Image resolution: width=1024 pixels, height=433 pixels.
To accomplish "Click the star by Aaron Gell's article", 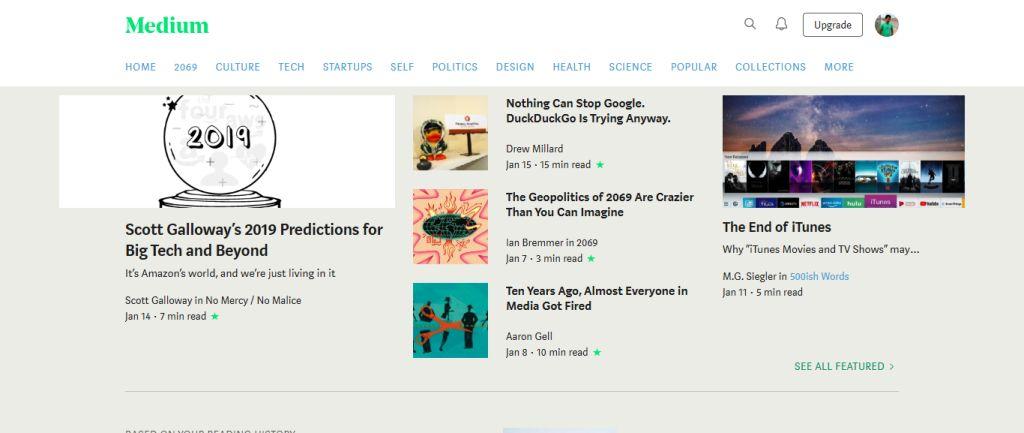I will pyautogui.click(x=597, y=353).
